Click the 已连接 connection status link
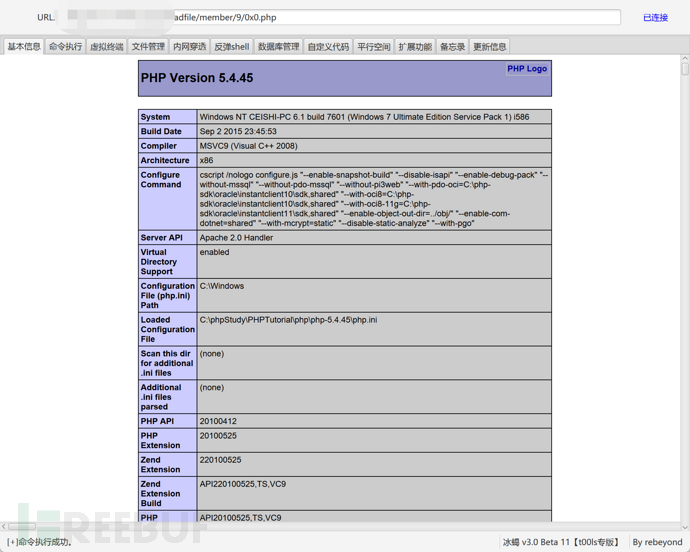Image resolution: width=690 pixels, height=552 pixels. click(x=655, y=17)
